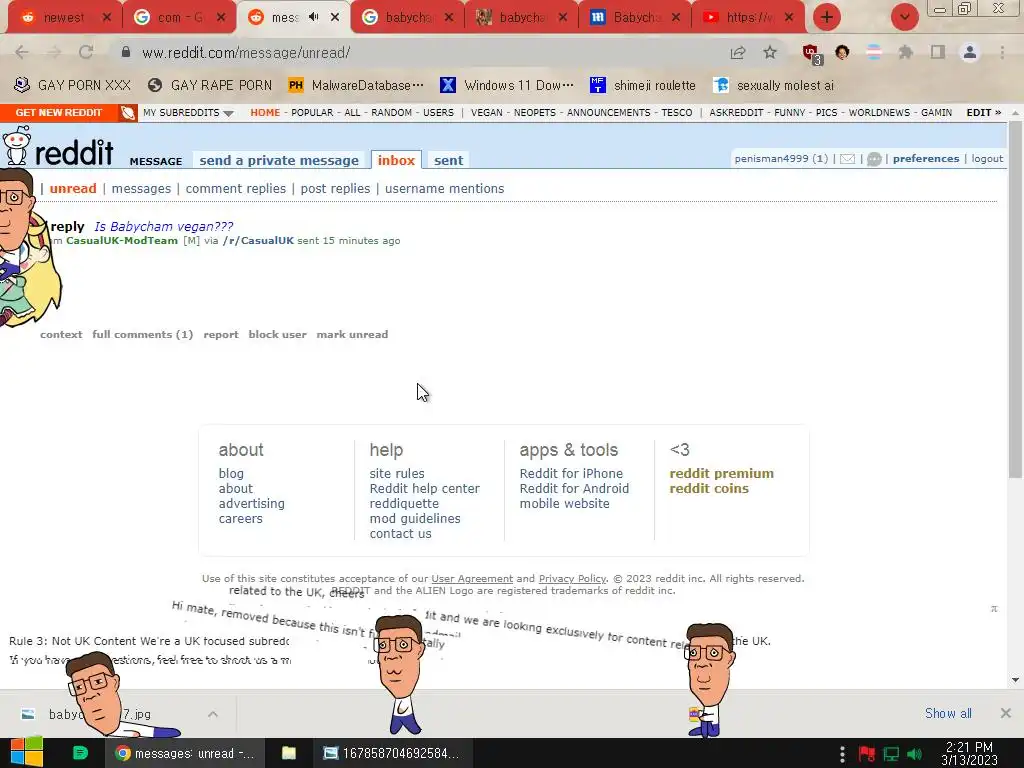Open the Chrome three-dot menu
Screen dimensions: 1024x768
[1002, 52]
